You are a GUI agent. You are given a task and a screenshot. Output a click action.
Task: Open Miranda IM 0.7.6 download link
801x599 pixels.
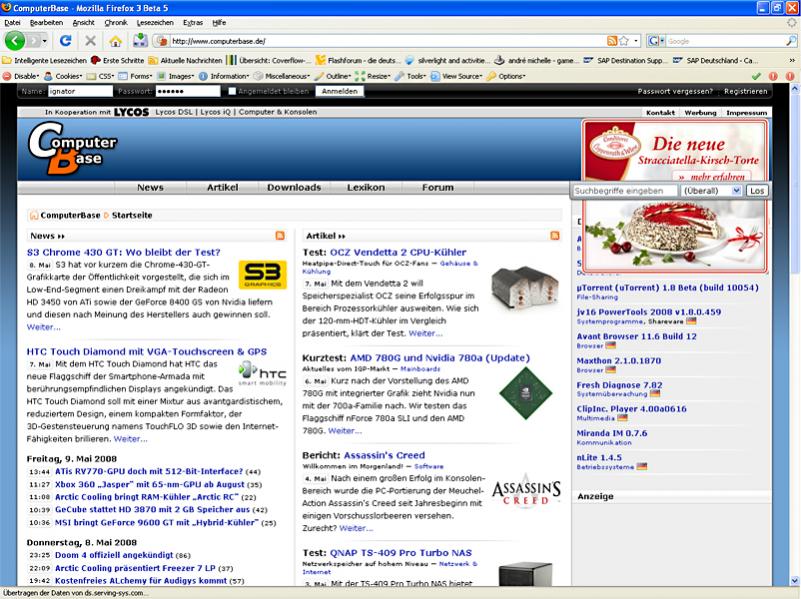click(611, 433)
